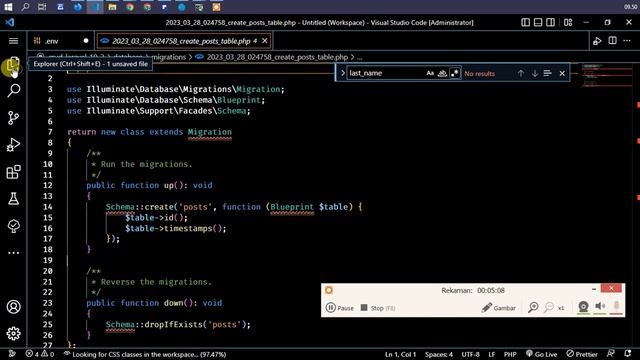
Task: Open Windows taskbar search
Action: coord(25,7)
